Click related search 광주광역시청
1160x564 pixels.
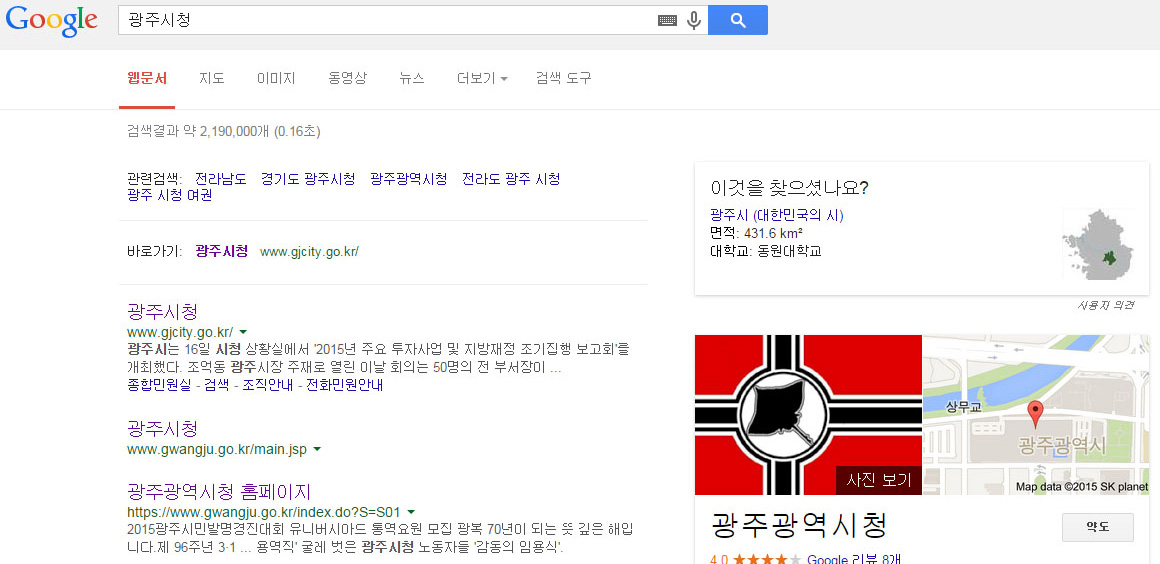[x=409, y=179]
